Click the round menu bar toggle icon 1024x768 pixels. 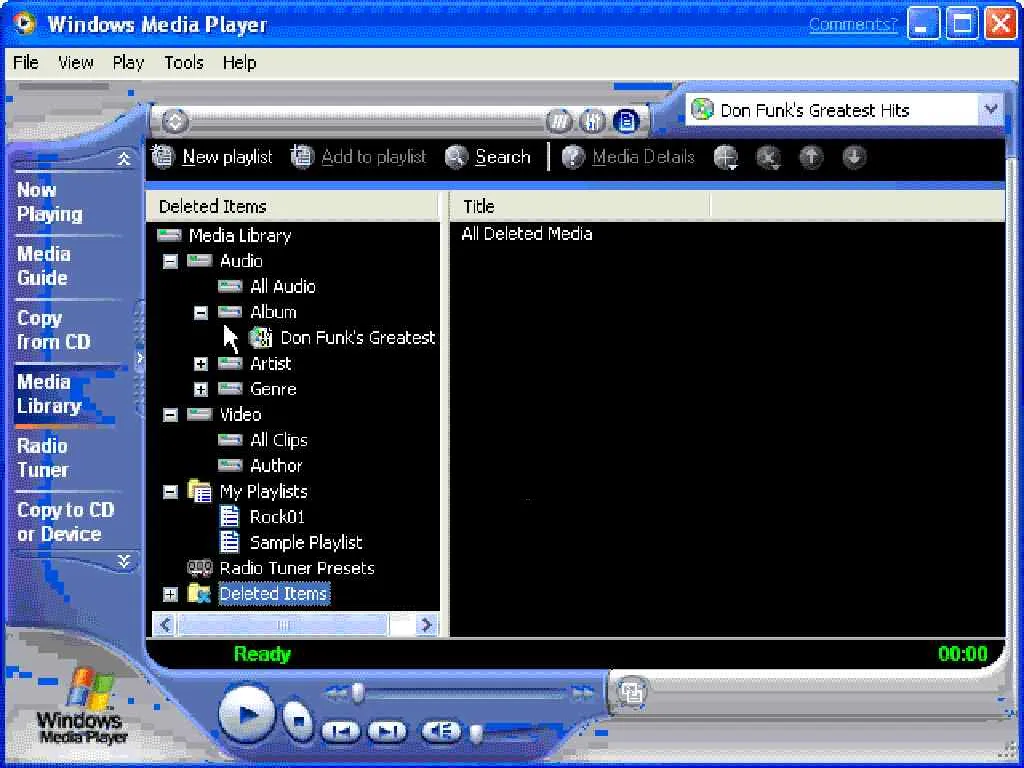175,121
